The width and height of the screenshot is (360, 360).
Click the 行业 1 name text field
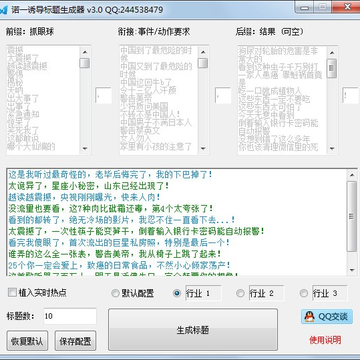click(203, 293)
